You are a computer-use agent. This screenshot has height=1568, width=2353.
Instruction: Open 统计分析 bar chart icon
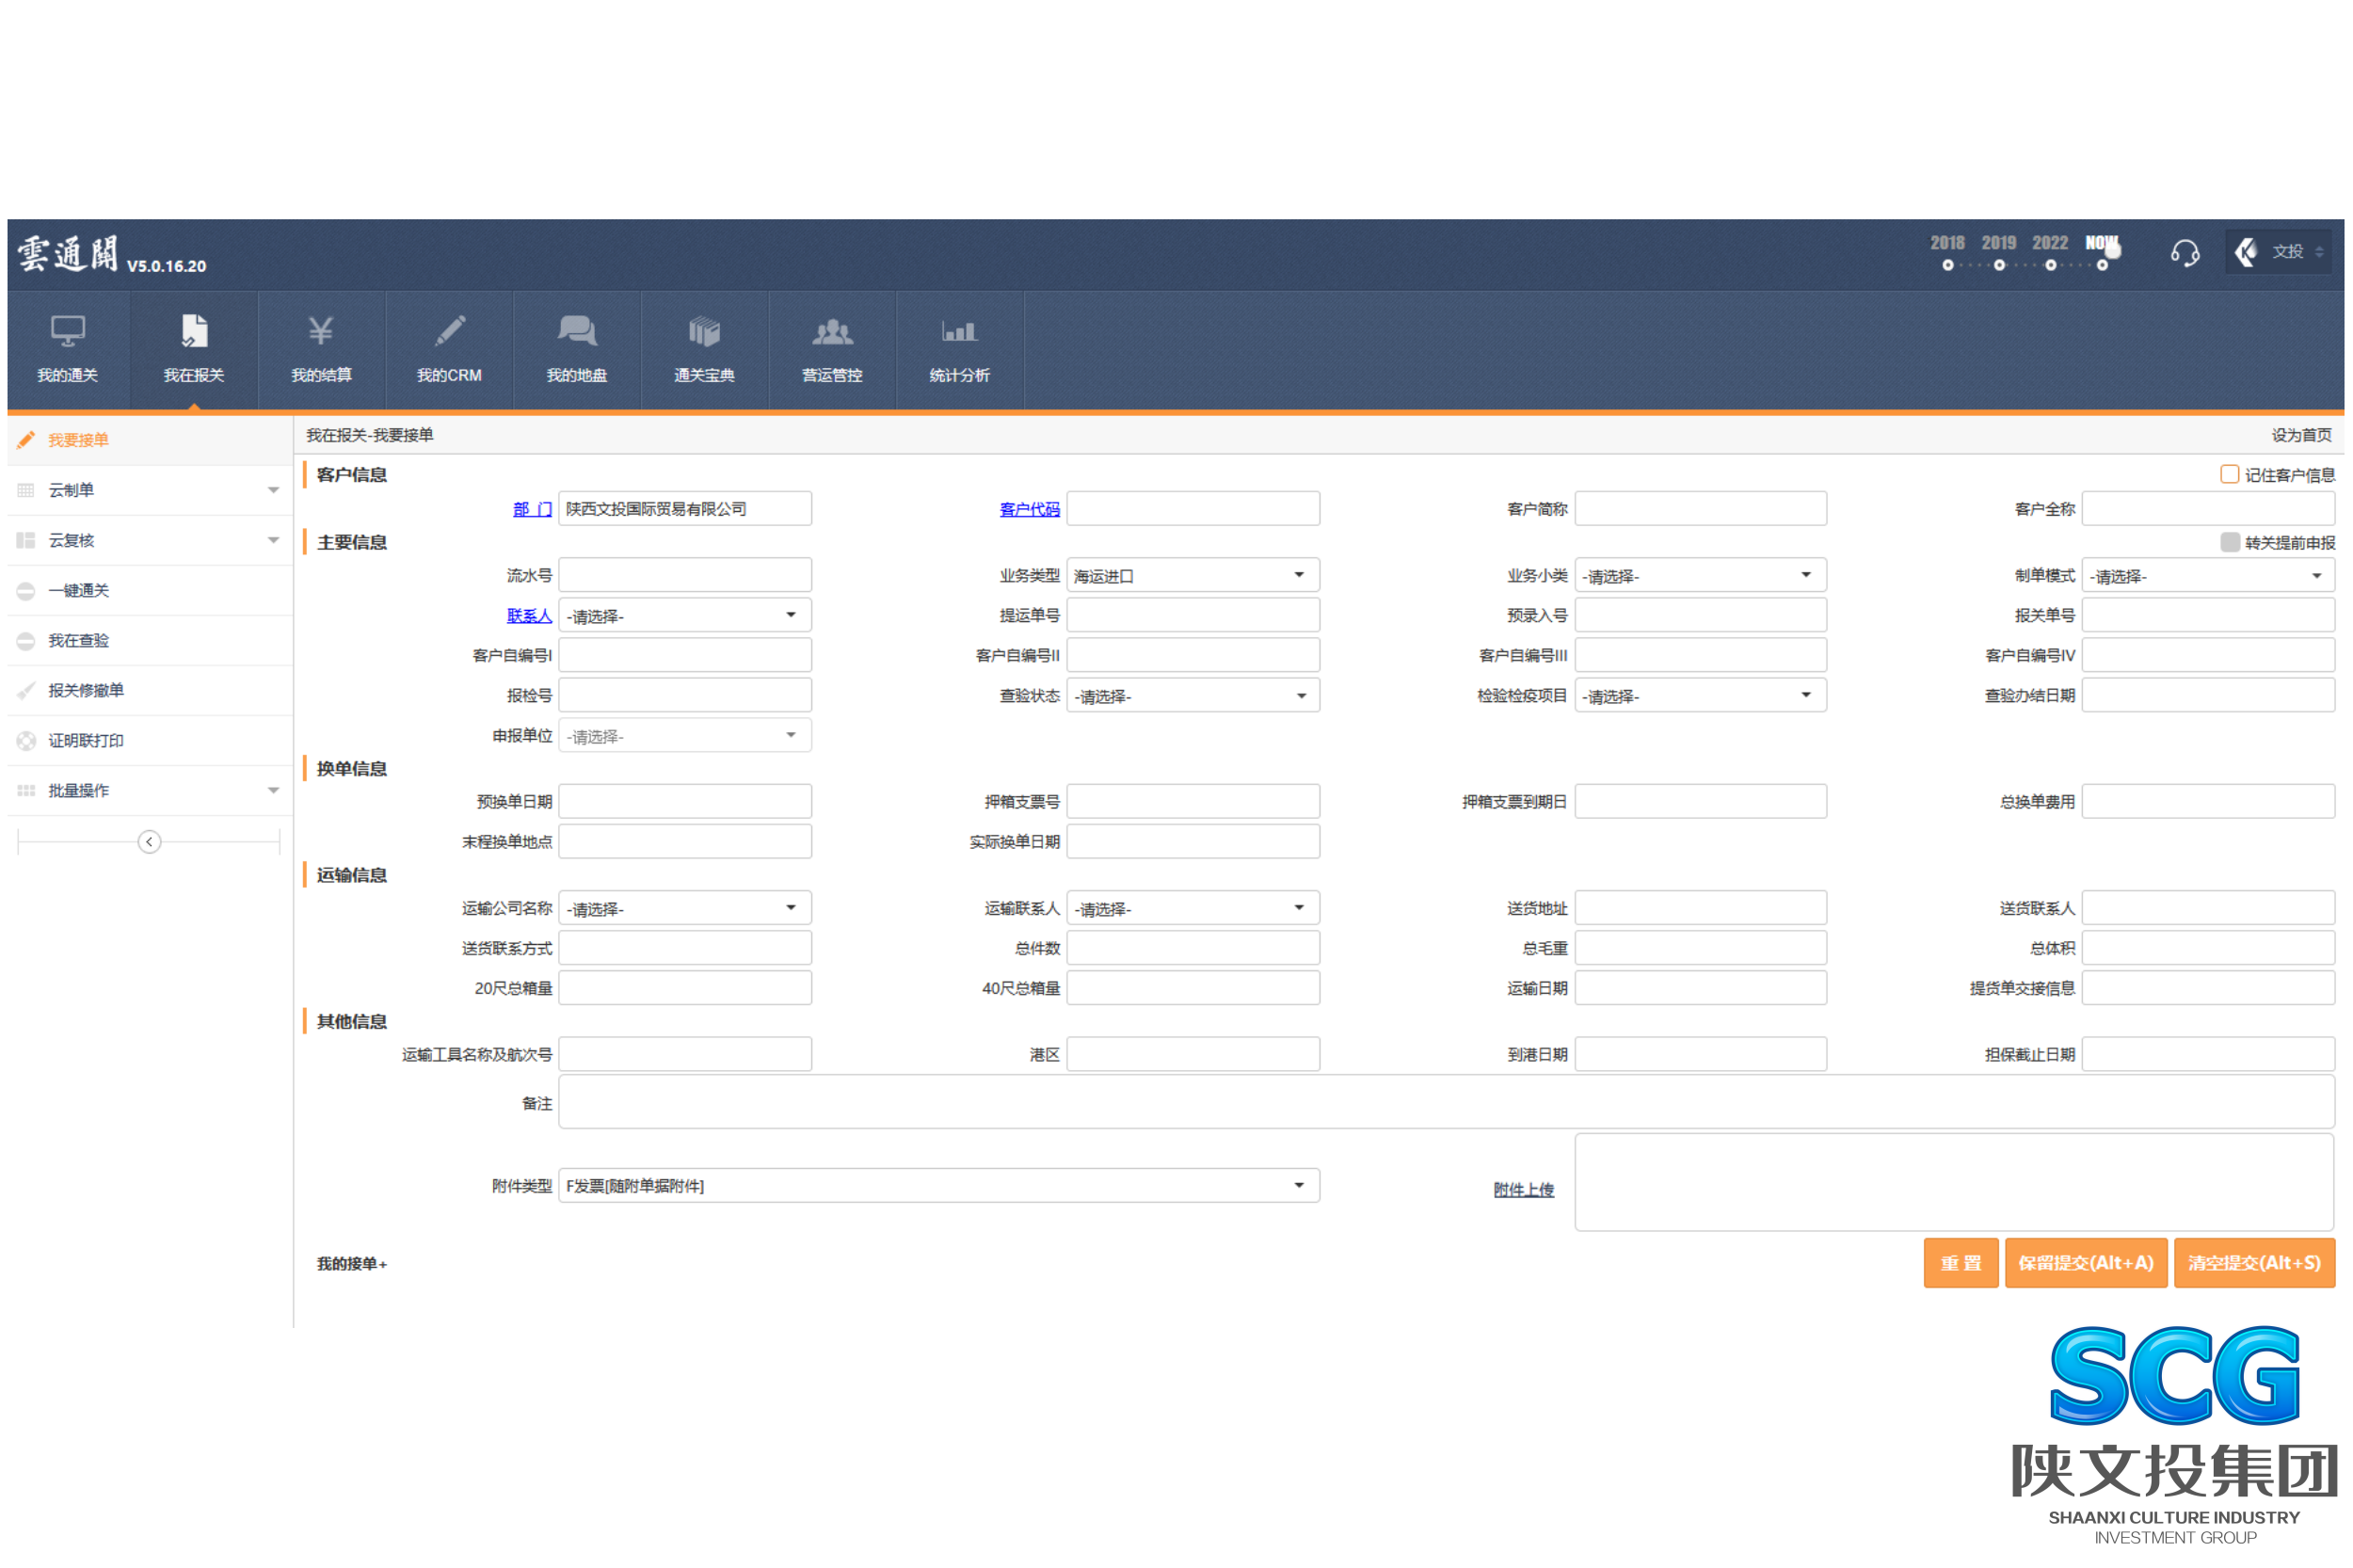(958, 330)
